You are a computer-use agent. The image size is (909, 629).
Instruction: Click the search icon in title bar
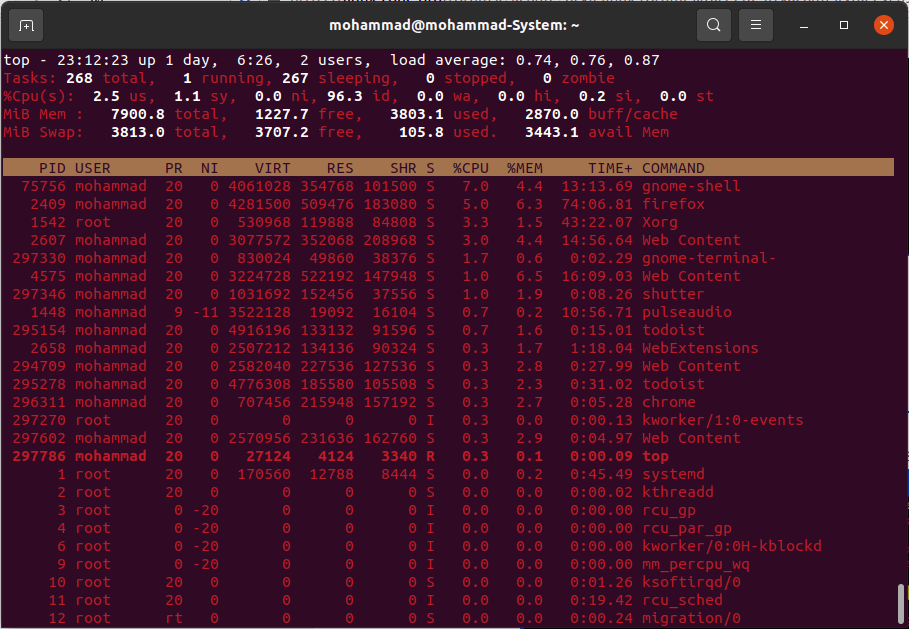point(713,25)
